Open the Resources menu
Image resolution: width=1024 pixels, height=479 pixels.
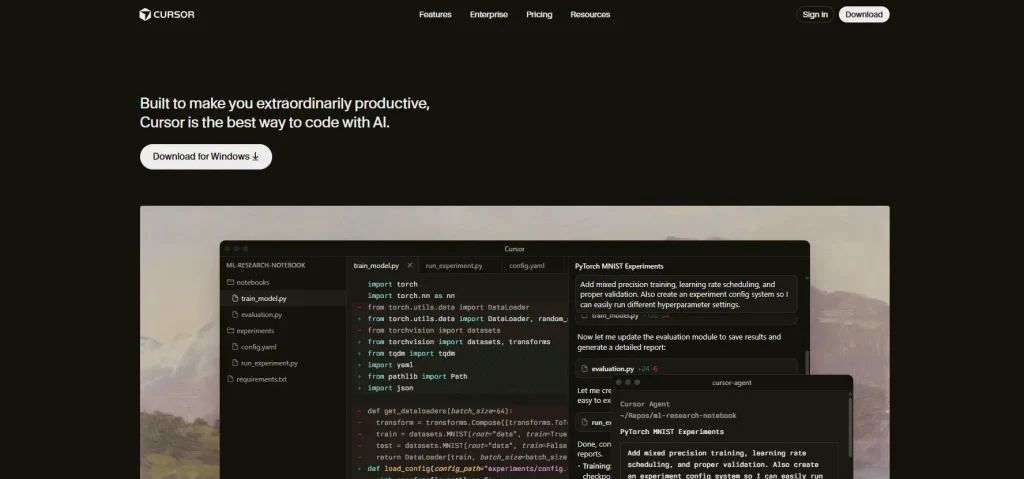590,14
